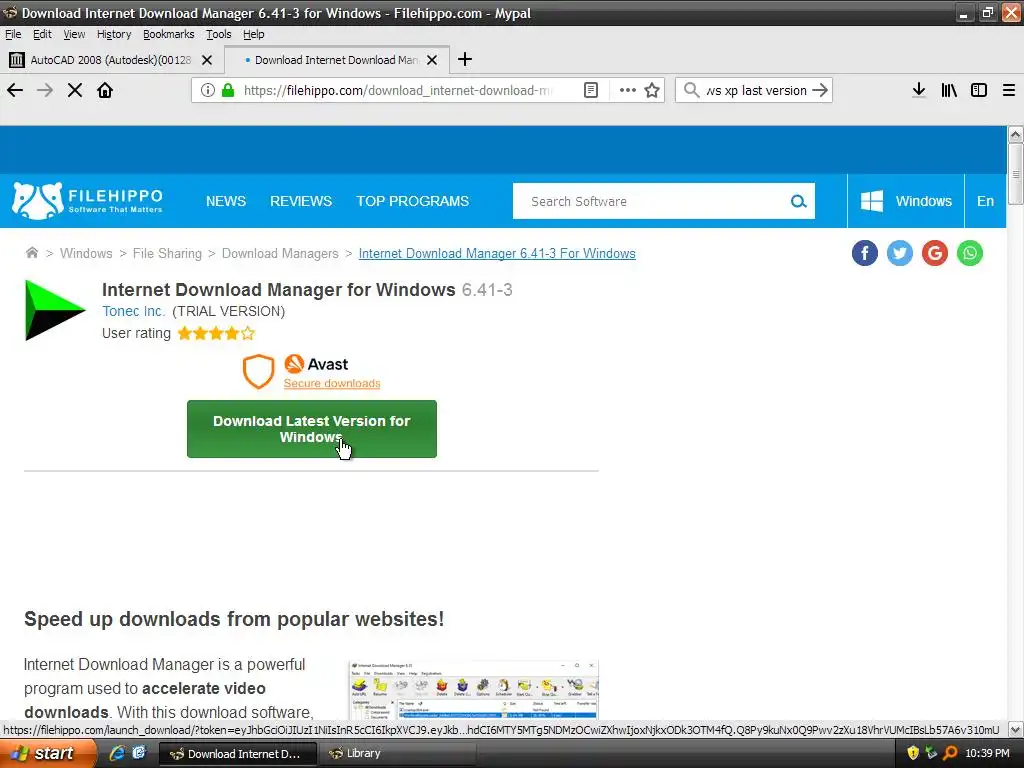
Task: Click the tray security shield icon
Action: (x=913, y=753)
